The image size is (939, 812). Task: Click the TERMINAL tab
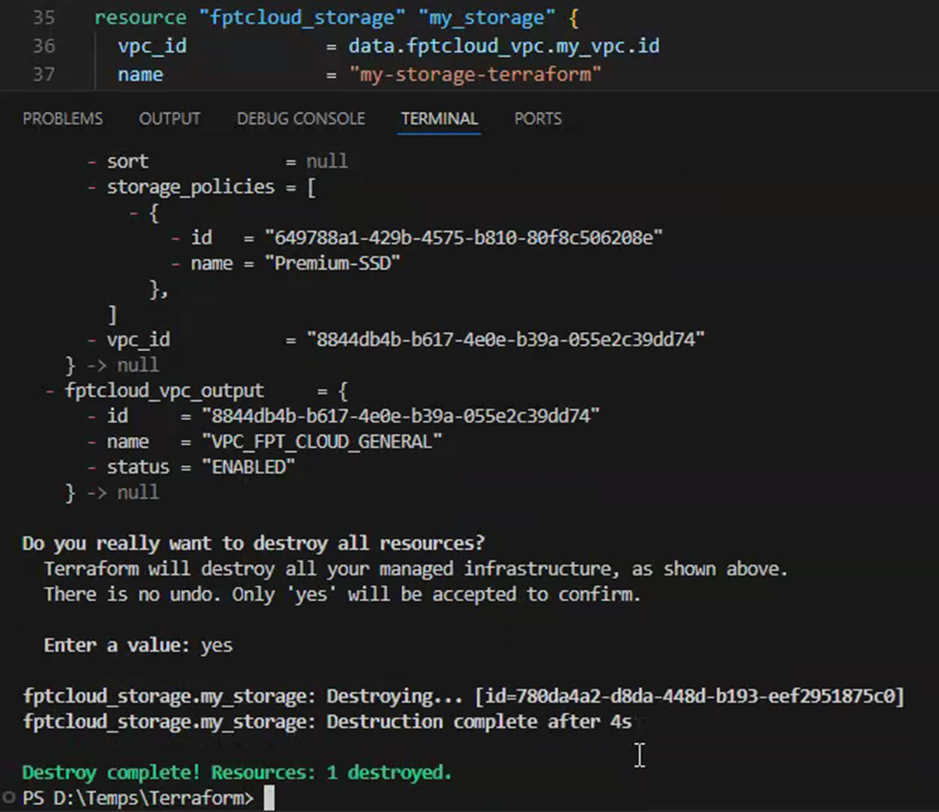[439, 118]
